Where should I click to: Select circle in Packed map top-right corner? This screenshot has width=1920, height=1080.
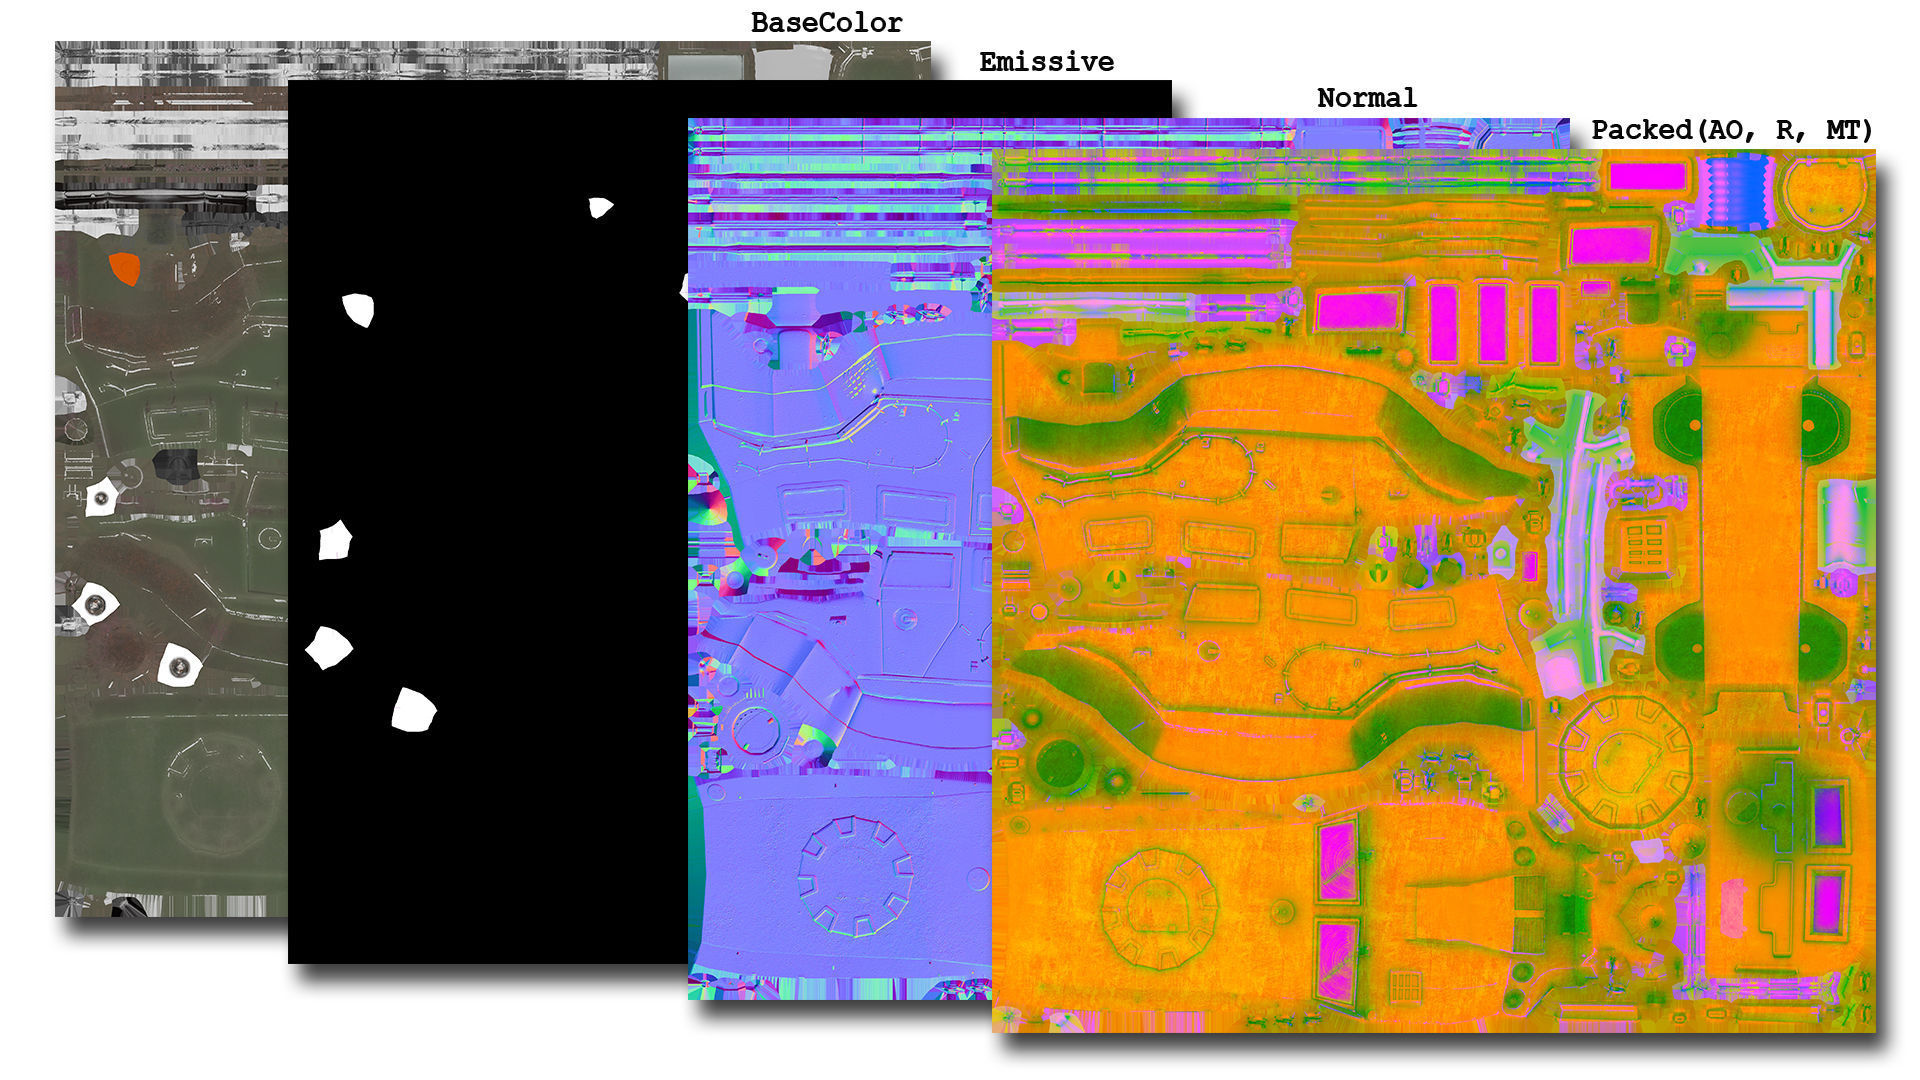point(1826,195)
